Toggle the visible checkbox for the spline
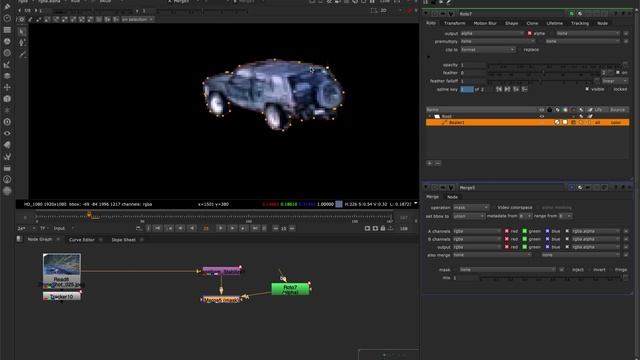This screenshot has height=360, width=640. click(x=587, y=89)
